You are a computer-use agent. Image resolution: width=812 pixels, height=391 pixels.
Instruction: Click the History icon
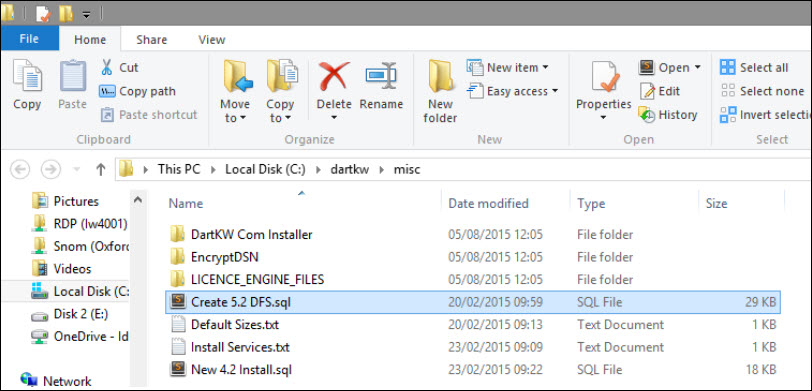coord(647,114)
